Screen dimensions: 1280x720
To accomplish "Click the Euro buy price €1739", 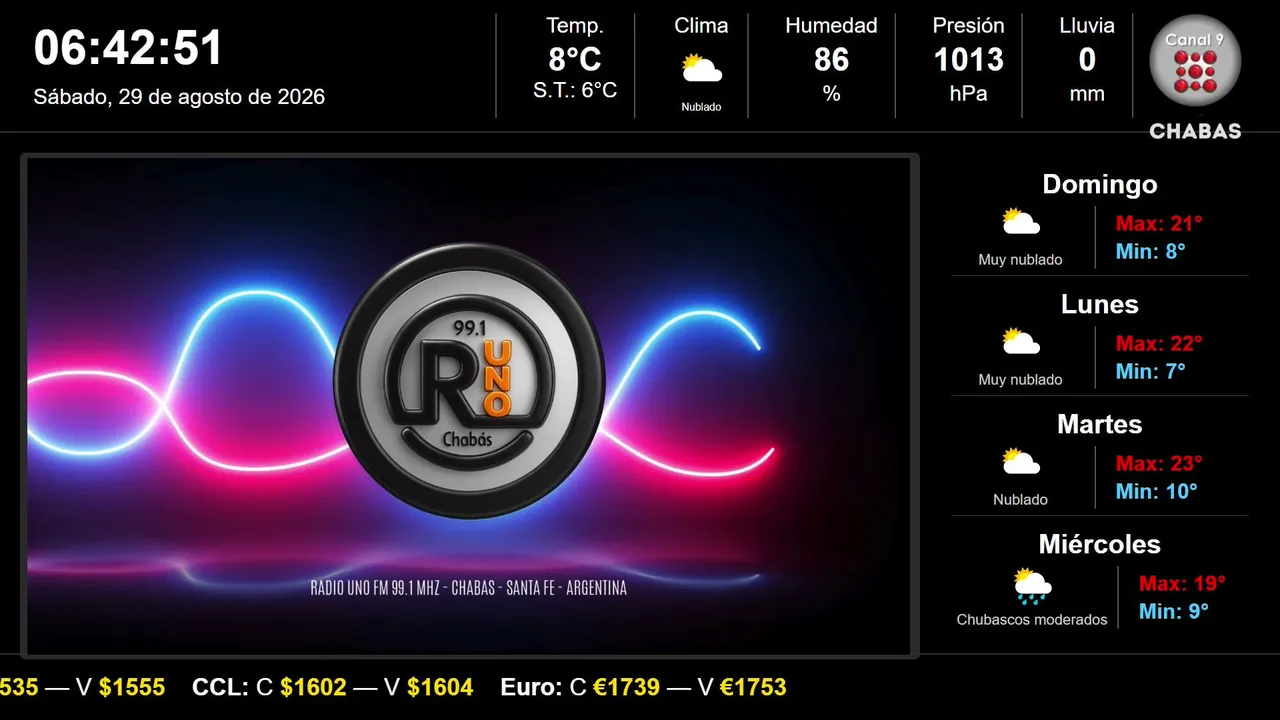I will click(x=626, y=687).
